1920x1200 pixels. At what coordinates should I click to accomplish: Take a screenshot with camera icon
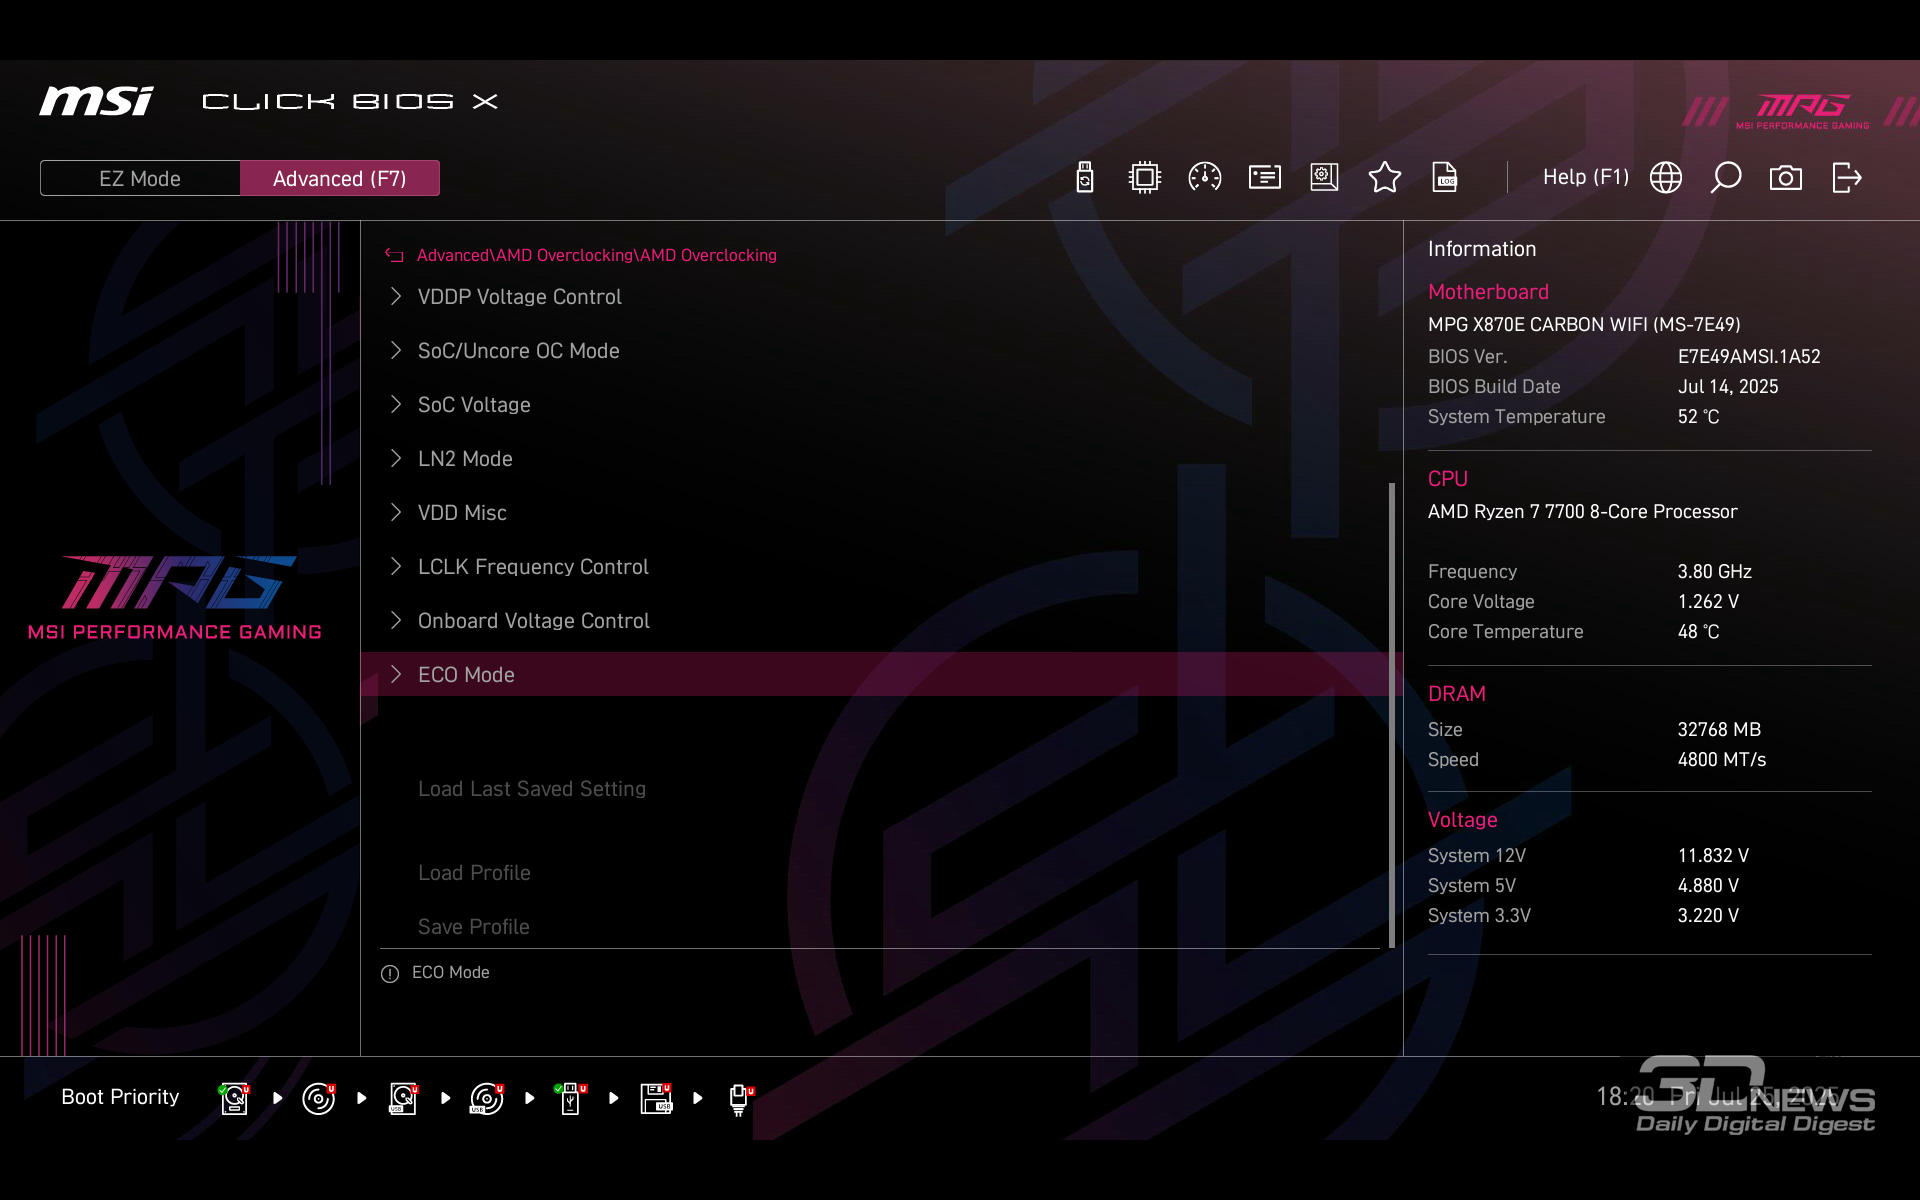(1785, 178)
